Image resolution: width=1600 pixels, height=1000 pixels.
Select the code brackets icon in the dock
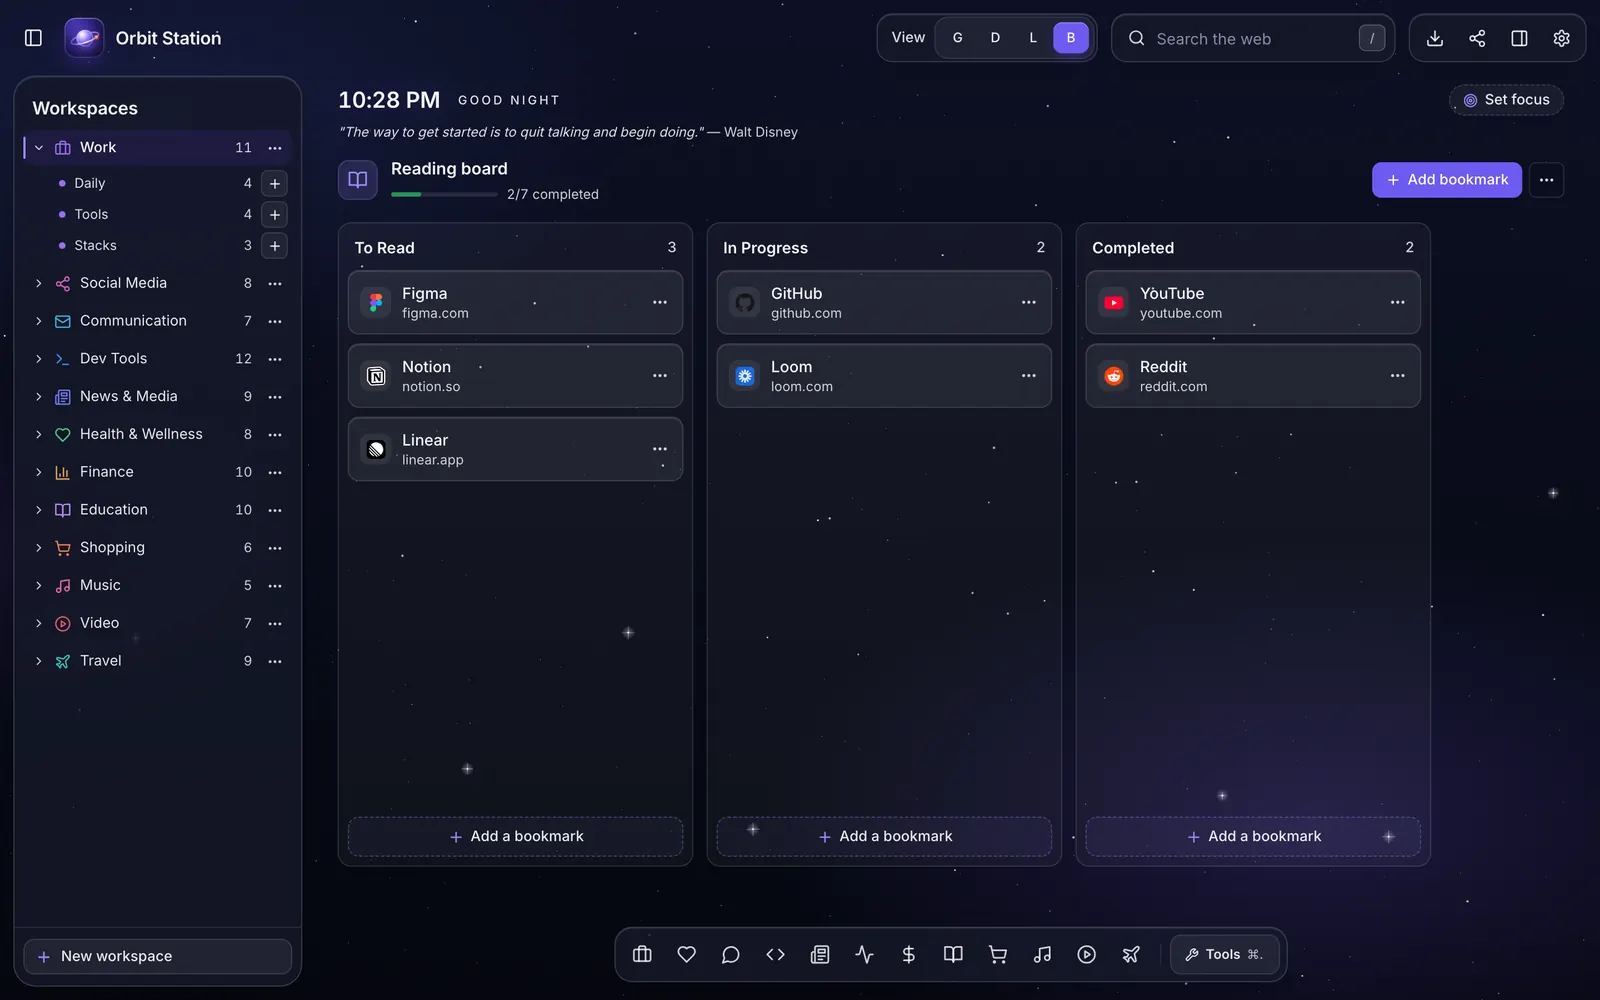[x=775, y=954]
